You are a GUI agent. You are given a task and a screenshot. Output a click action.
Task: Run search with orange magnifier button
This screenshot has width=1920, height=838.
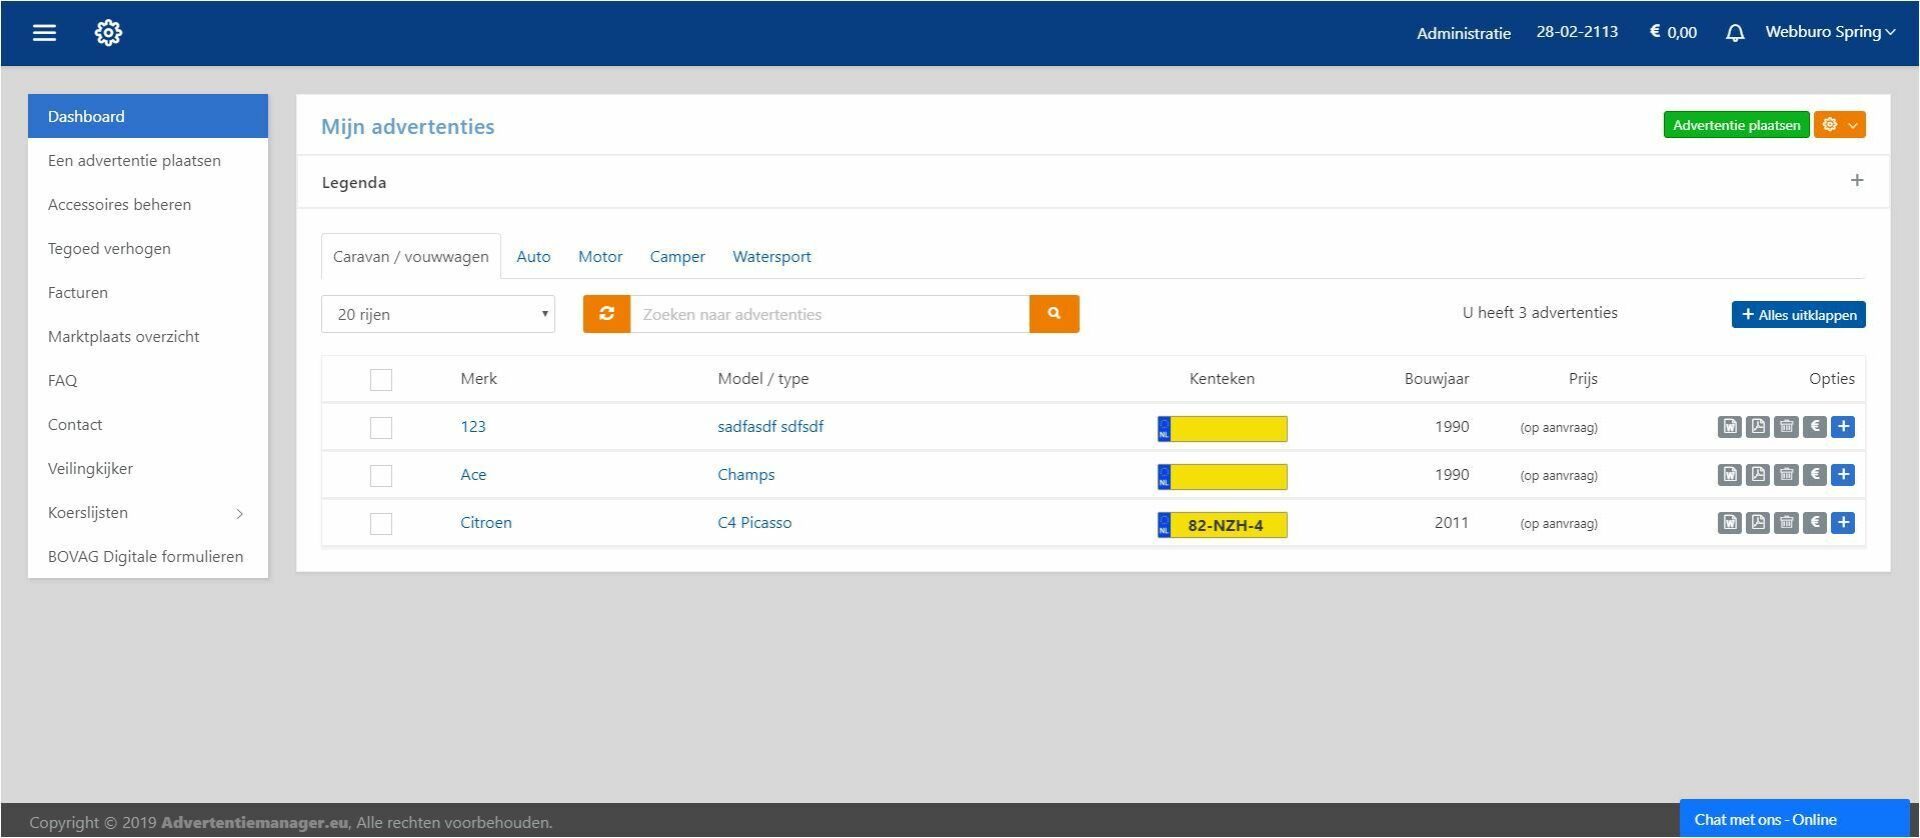1054,314
